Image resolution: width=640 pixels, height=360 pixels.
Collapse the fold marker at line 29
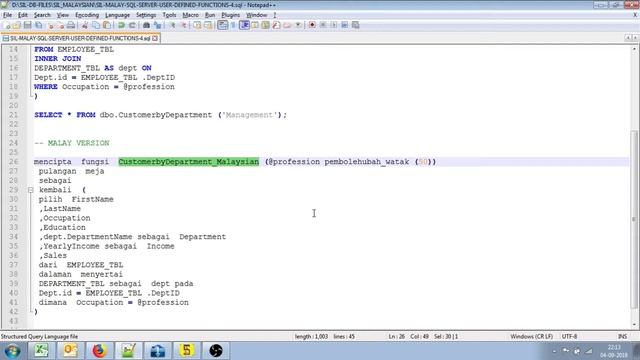(31, 190)
